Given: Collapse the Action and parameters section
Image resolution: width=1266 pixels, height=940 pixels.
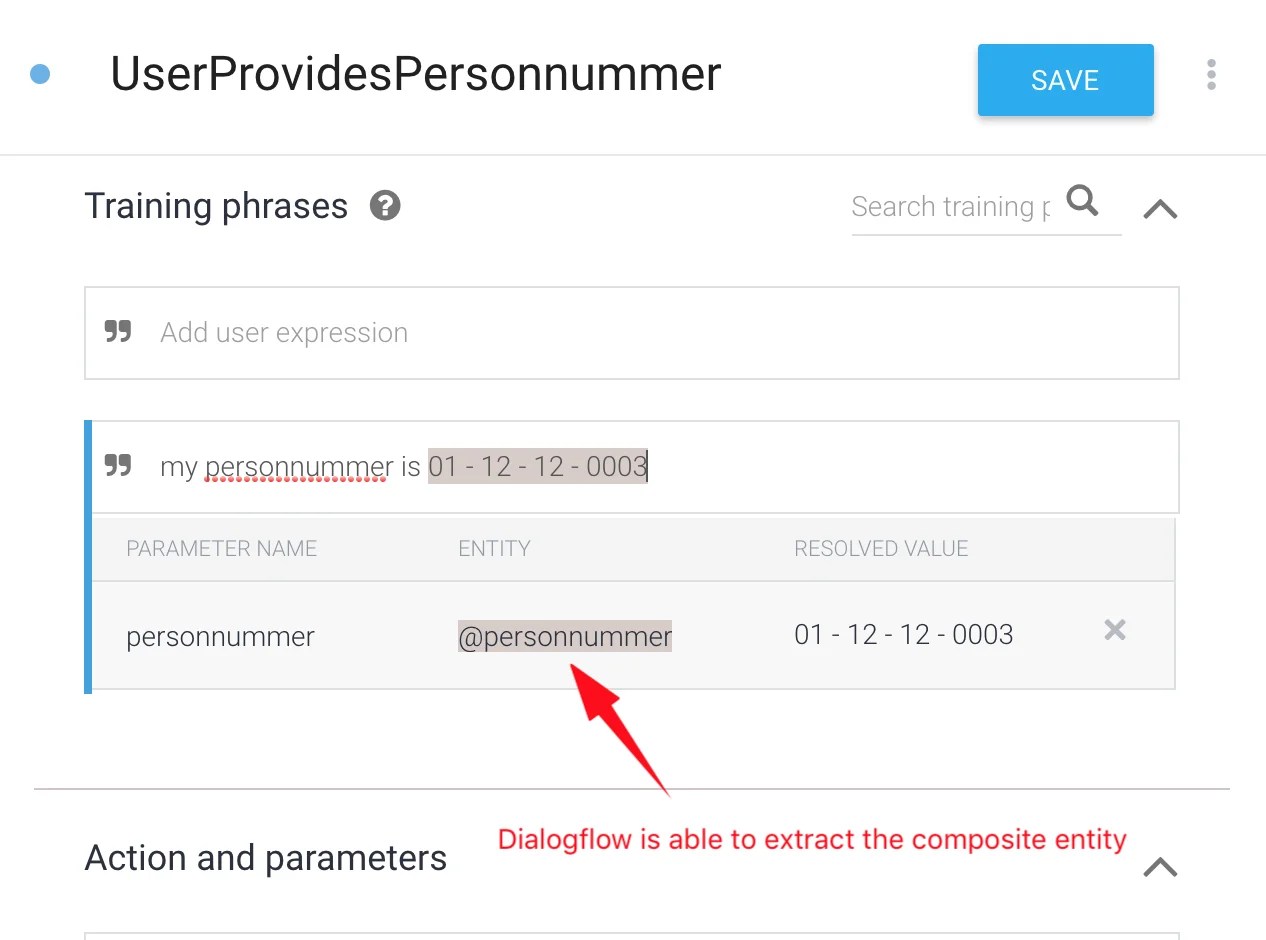Looking at the screenshot, I should tap(1159, 867).
